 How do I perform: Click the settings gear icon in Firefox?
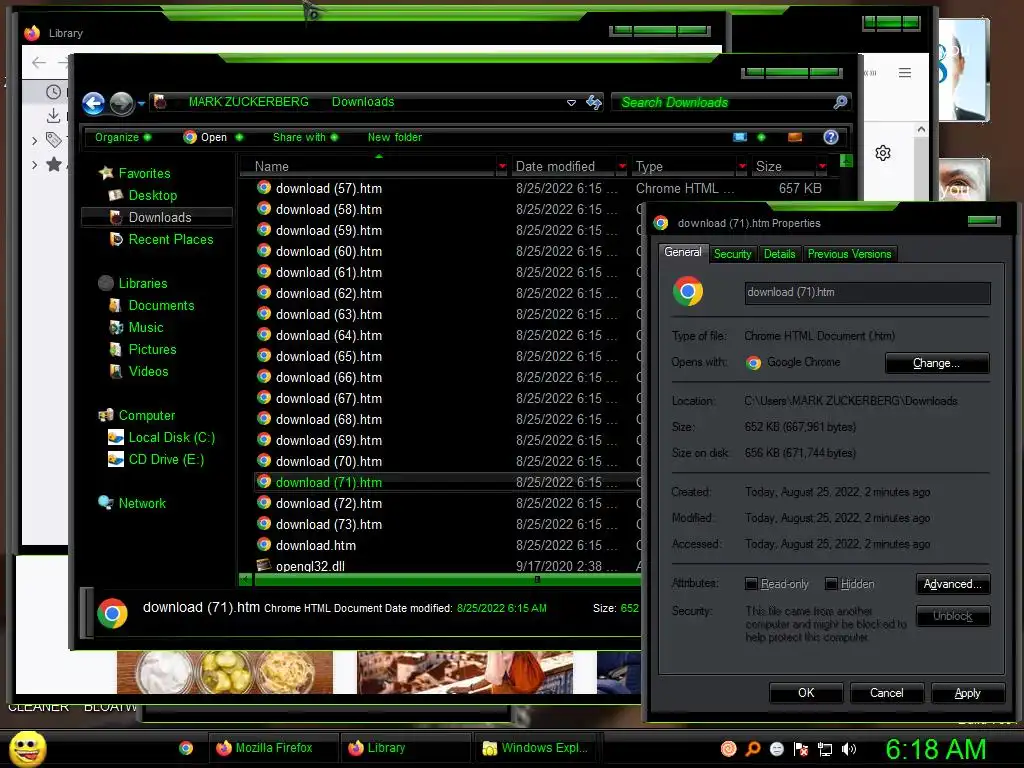click(x=883, y=153)
